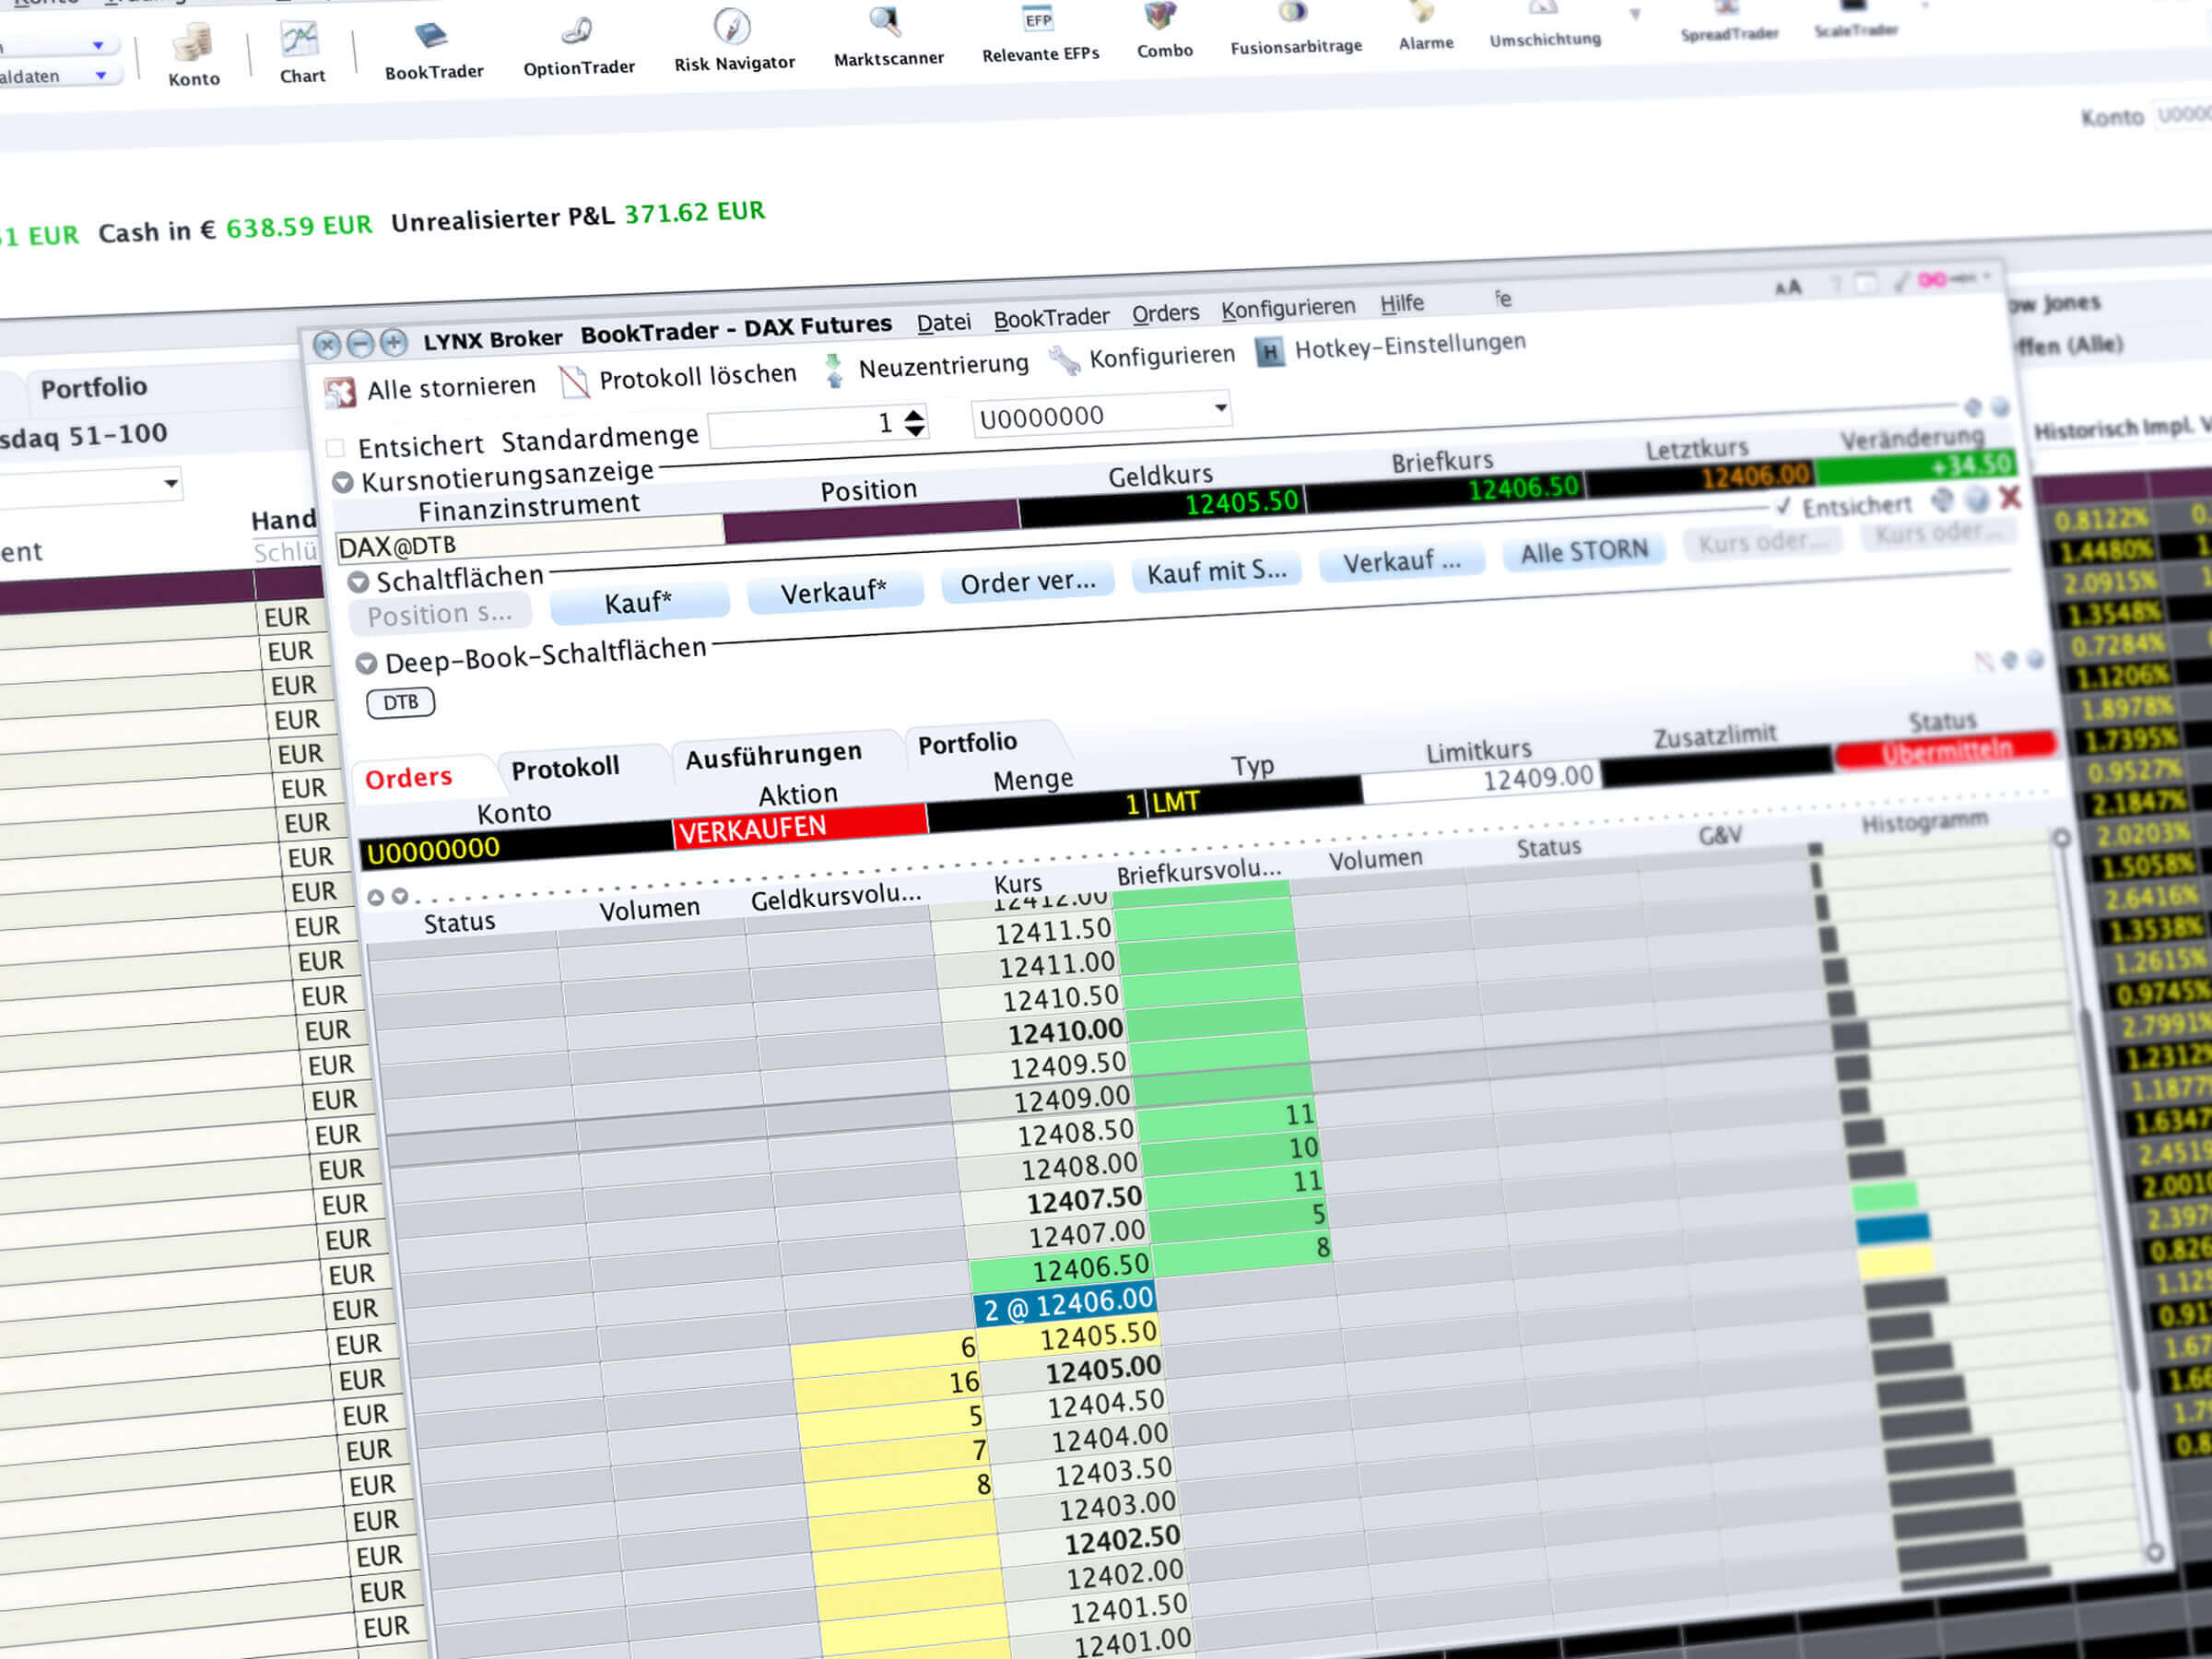
Task: Click the 12410.00 price row
Action: coord(1034,1032)
